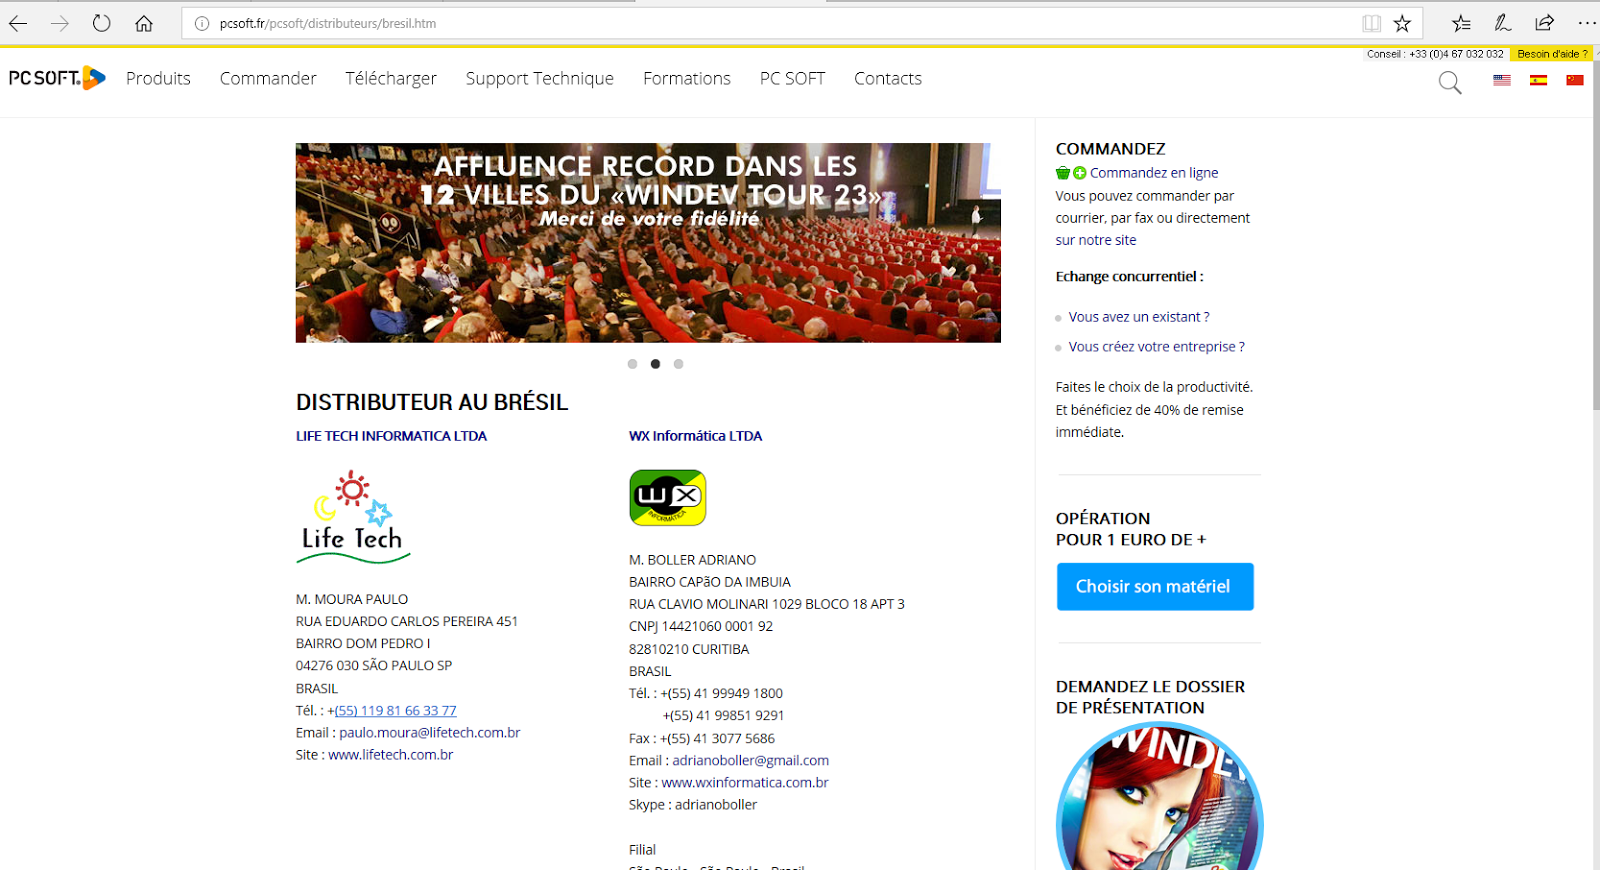Click the 'M. MOURA PAULO' text
Screen dimensions: 1600x870
click(352, 599)
